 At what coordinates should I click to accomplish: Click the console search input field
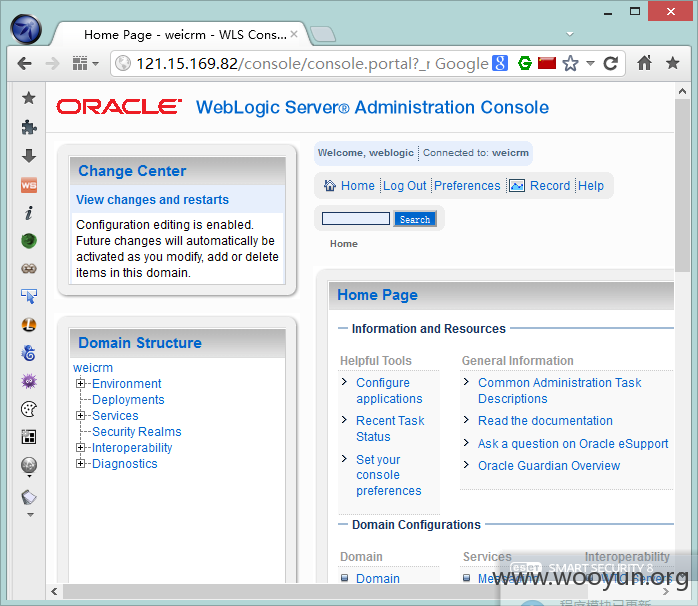tap(356, 219)
